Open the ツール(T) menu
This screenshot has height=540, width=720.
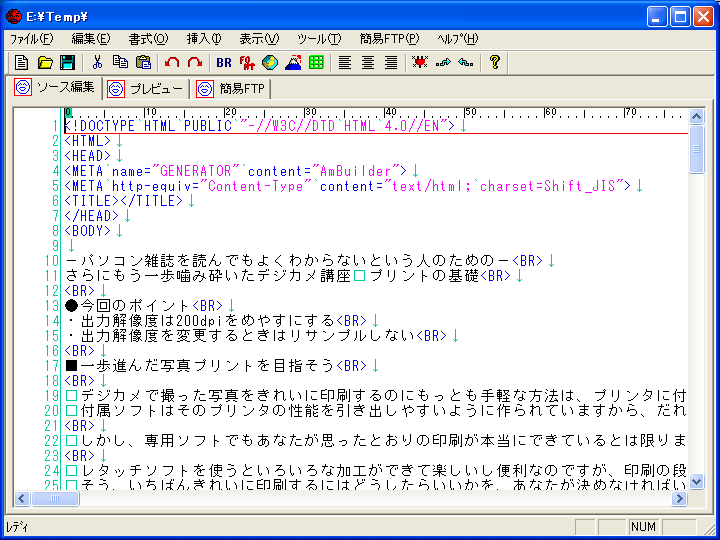pyautogui.click(x=319, y=39)
